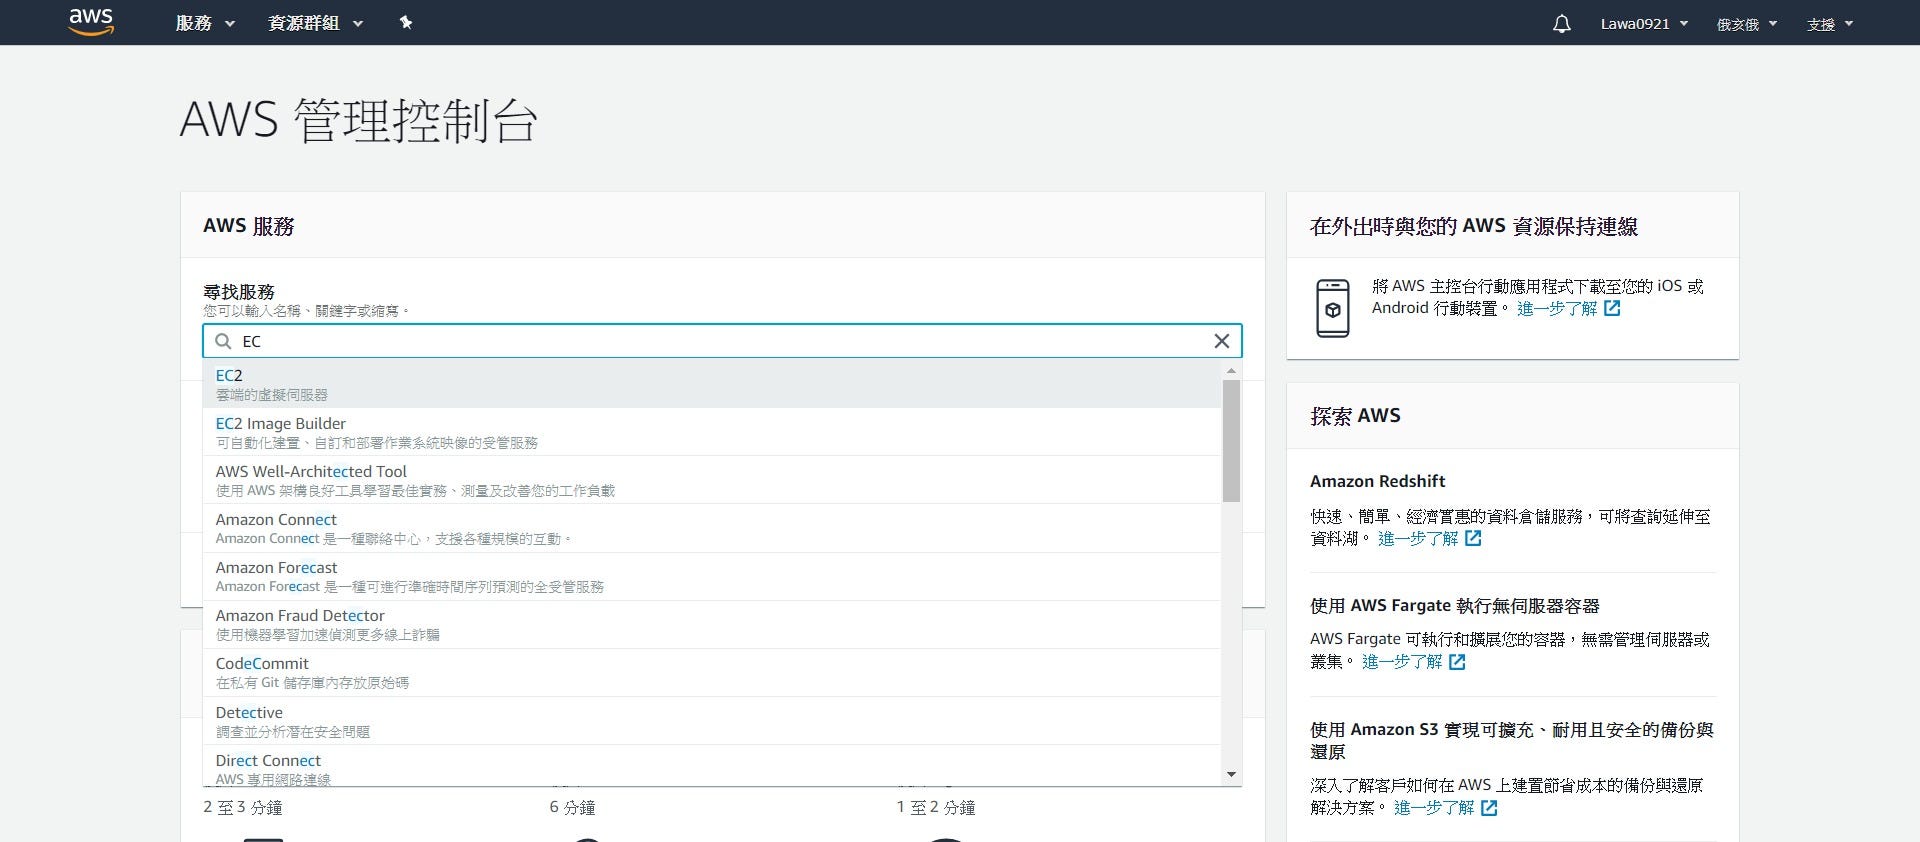Click the 6 分鐘 text
The height and width of the screenshot is (842, 1920).
[572, 807]
